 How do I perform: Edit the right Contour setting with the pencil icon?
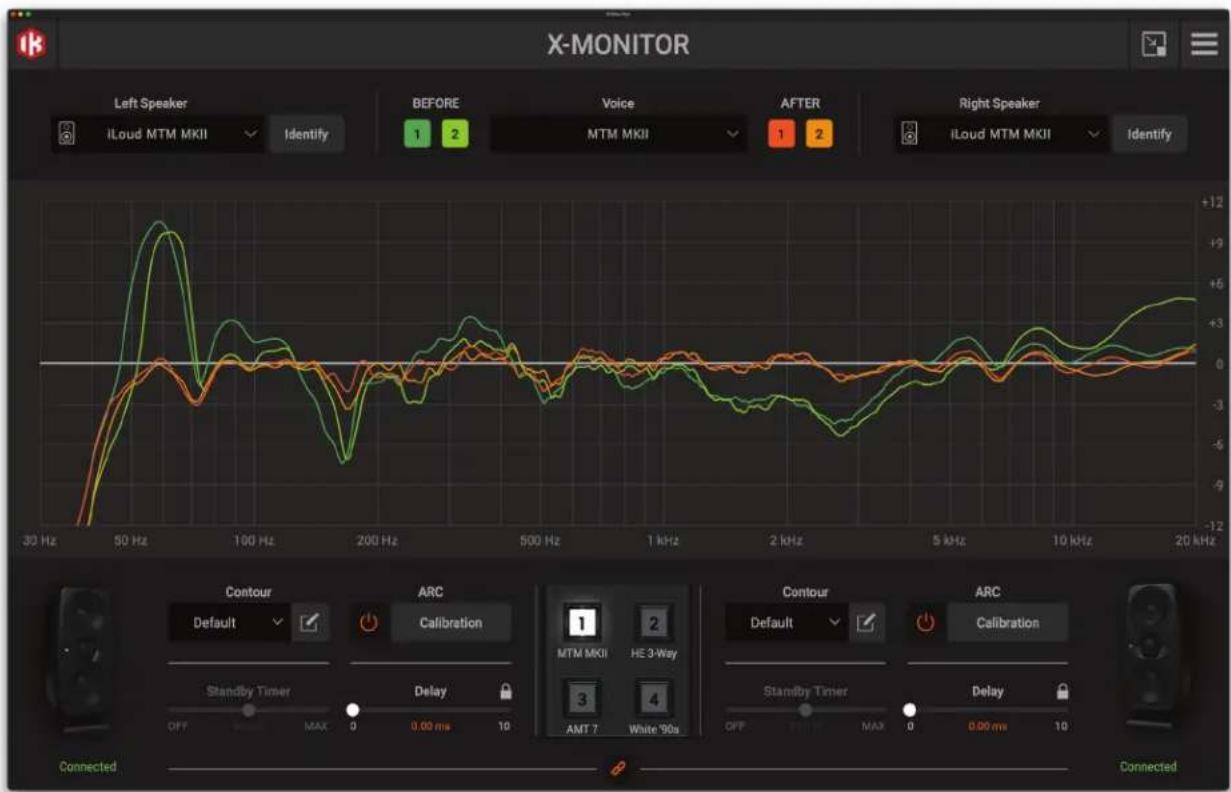tap(866, 623)
